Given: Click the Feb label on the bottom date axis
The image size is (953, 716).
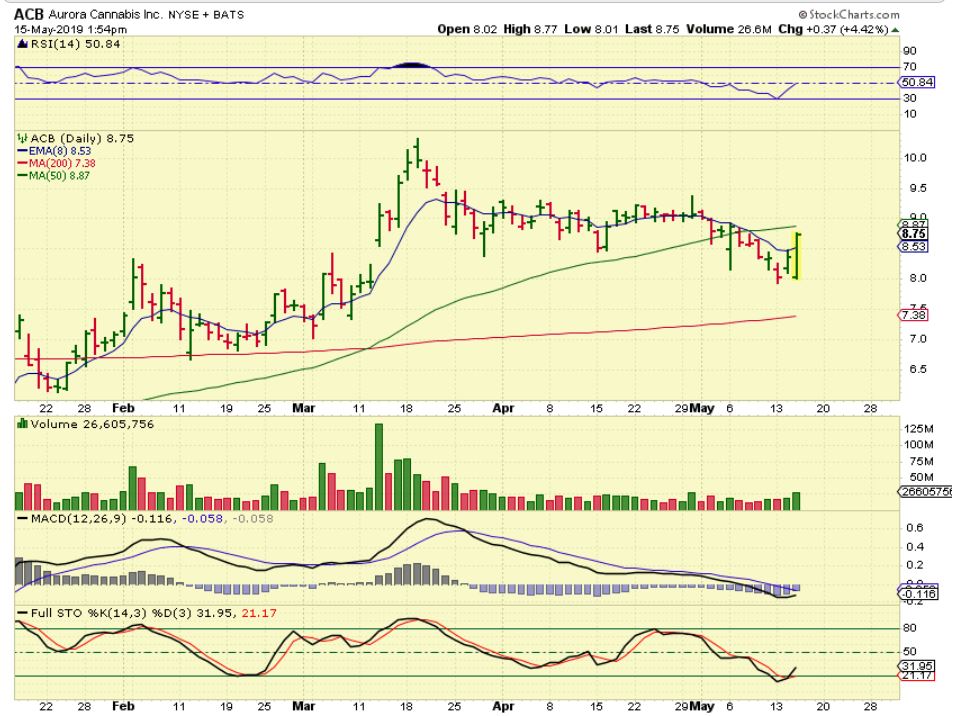Looking at the screenshot, I should point(123,706).
